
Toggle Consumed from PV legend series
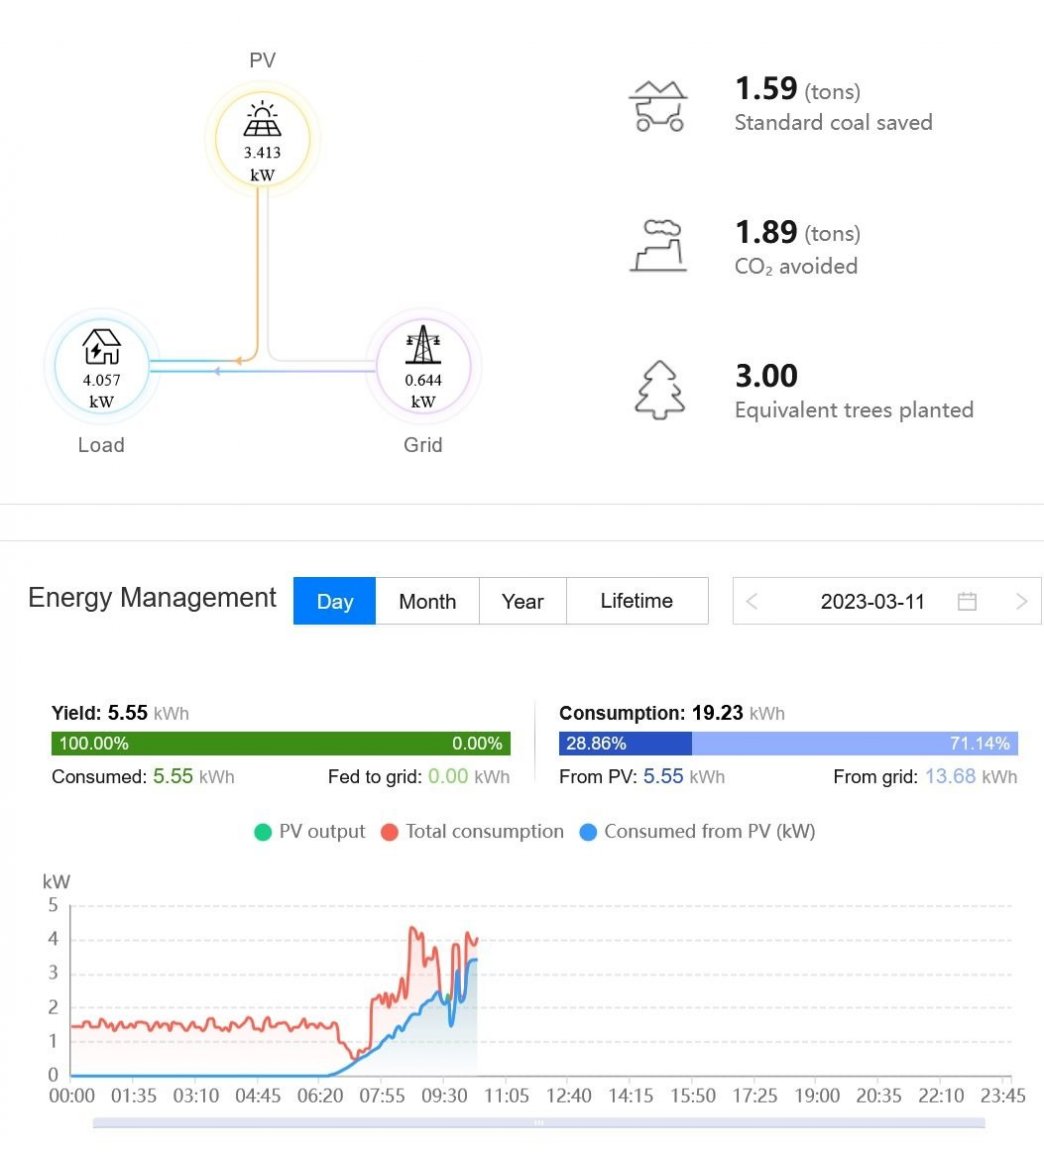pyautogui.click(x=698, y=831)
